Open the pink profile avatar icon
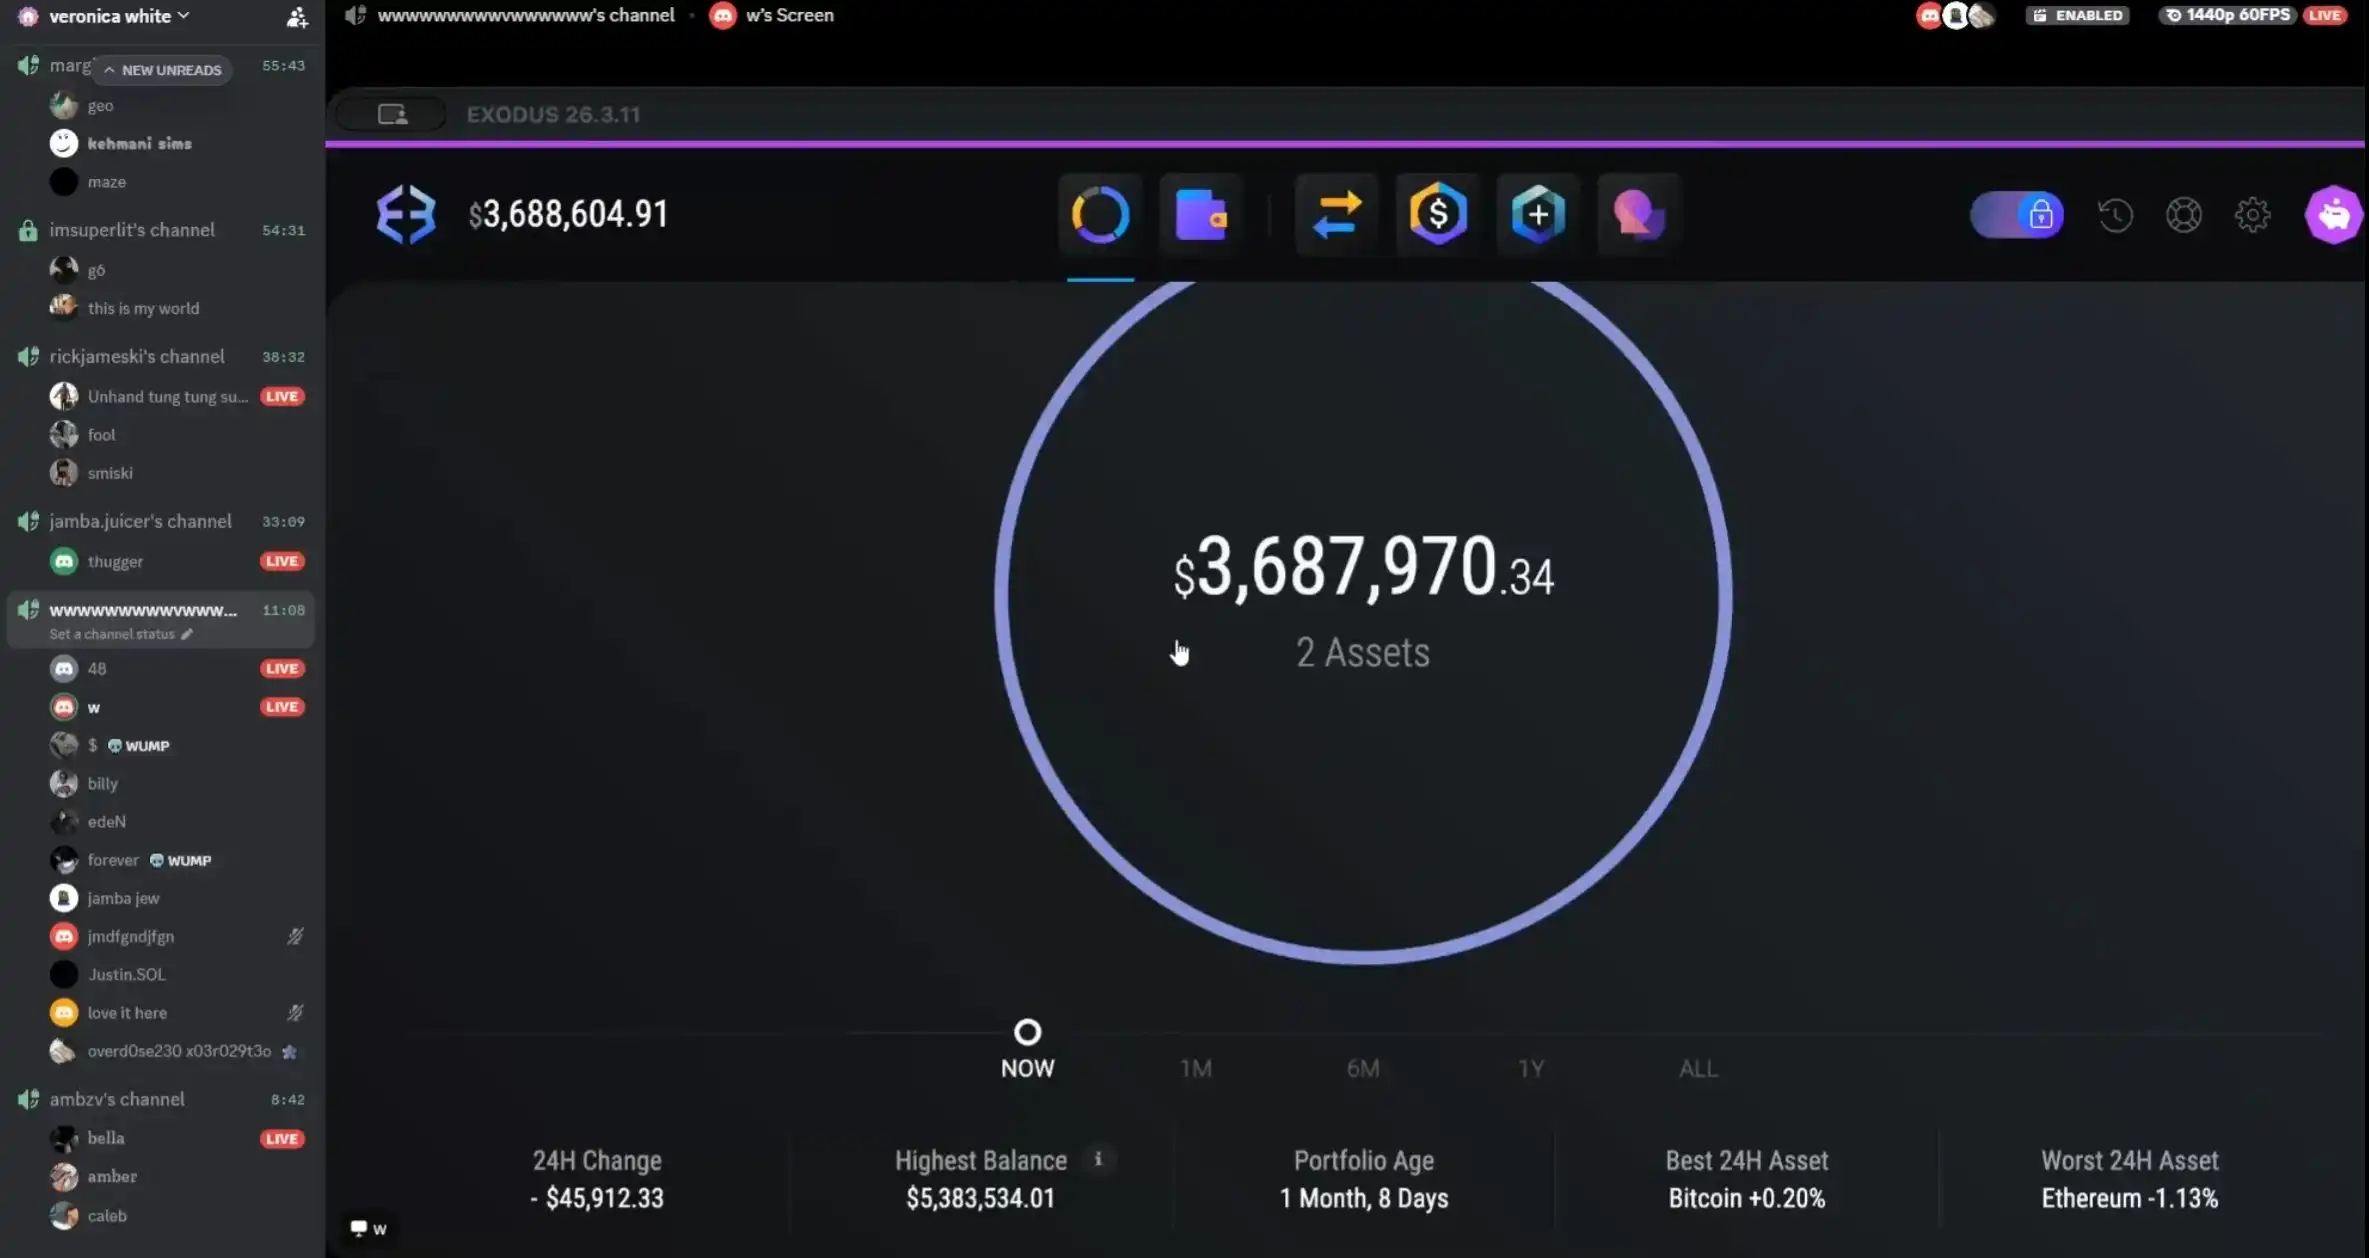The height and width of the screenshot is (1258, 2369). [x=2334, y=214]
